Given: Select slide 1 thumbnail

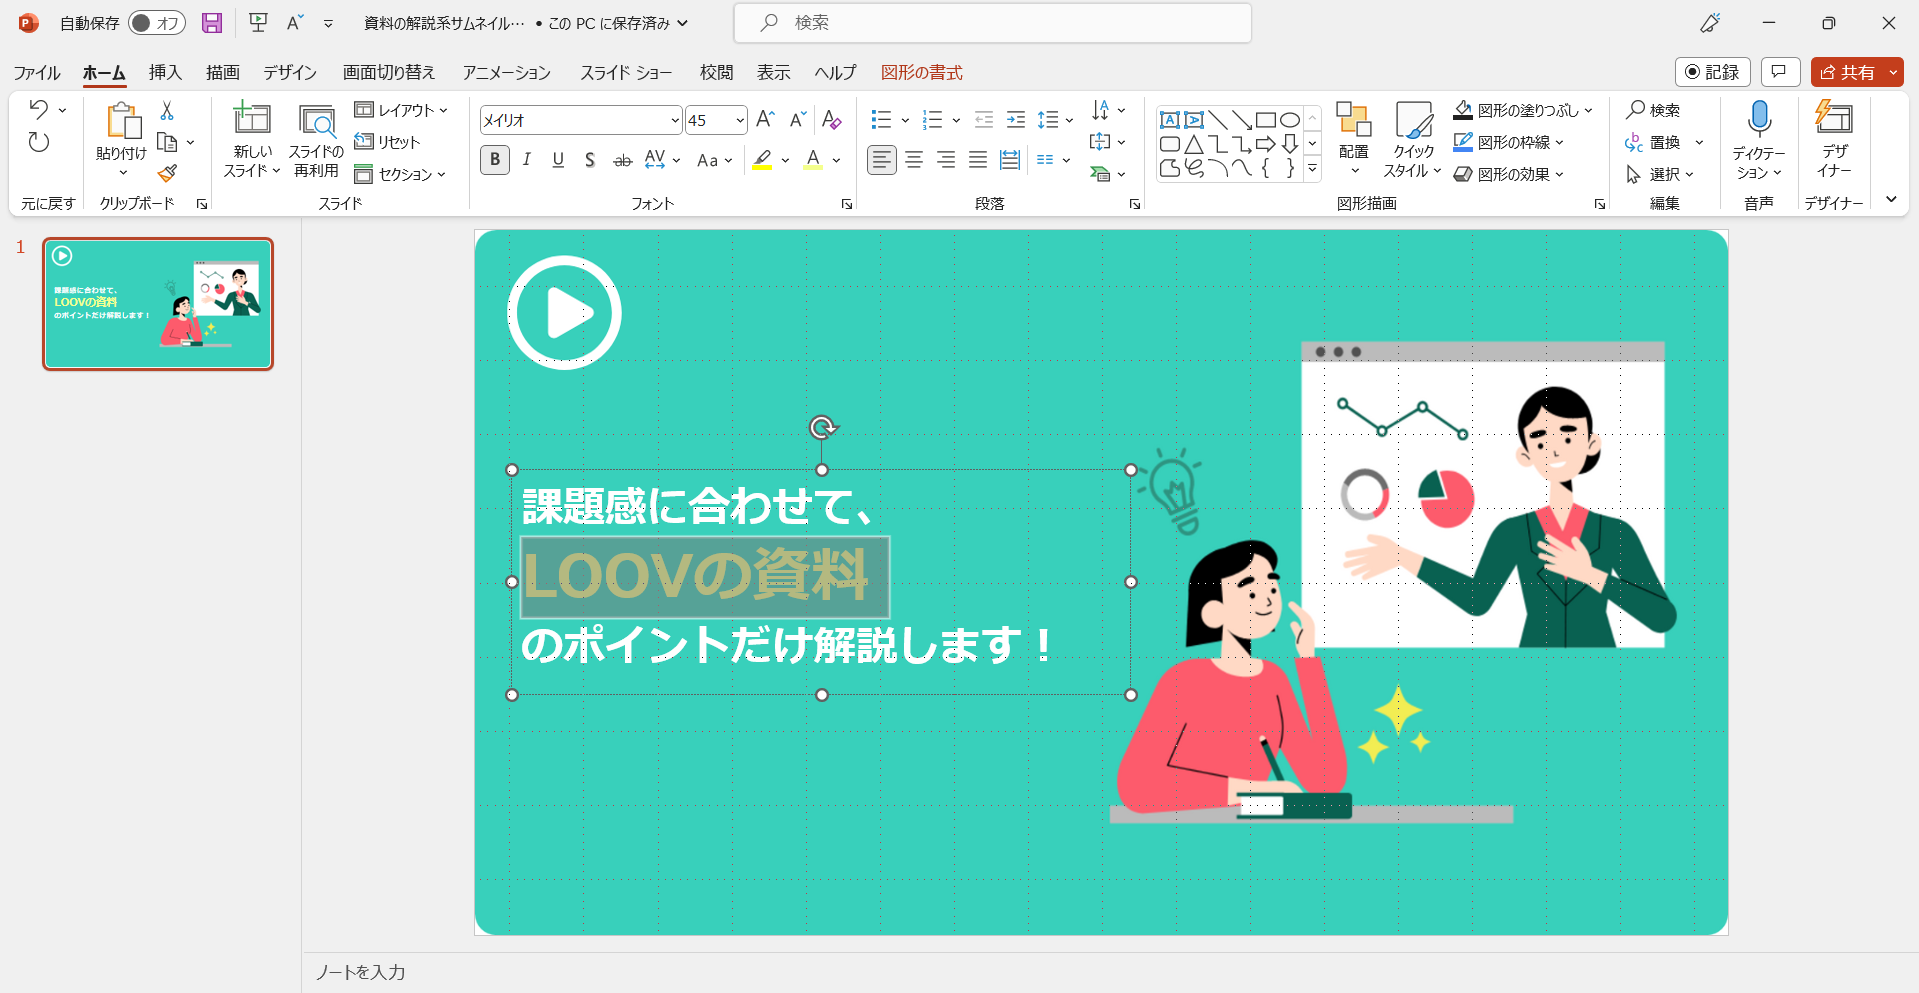Looking at the screenshot, I should [x=158, y=304].
